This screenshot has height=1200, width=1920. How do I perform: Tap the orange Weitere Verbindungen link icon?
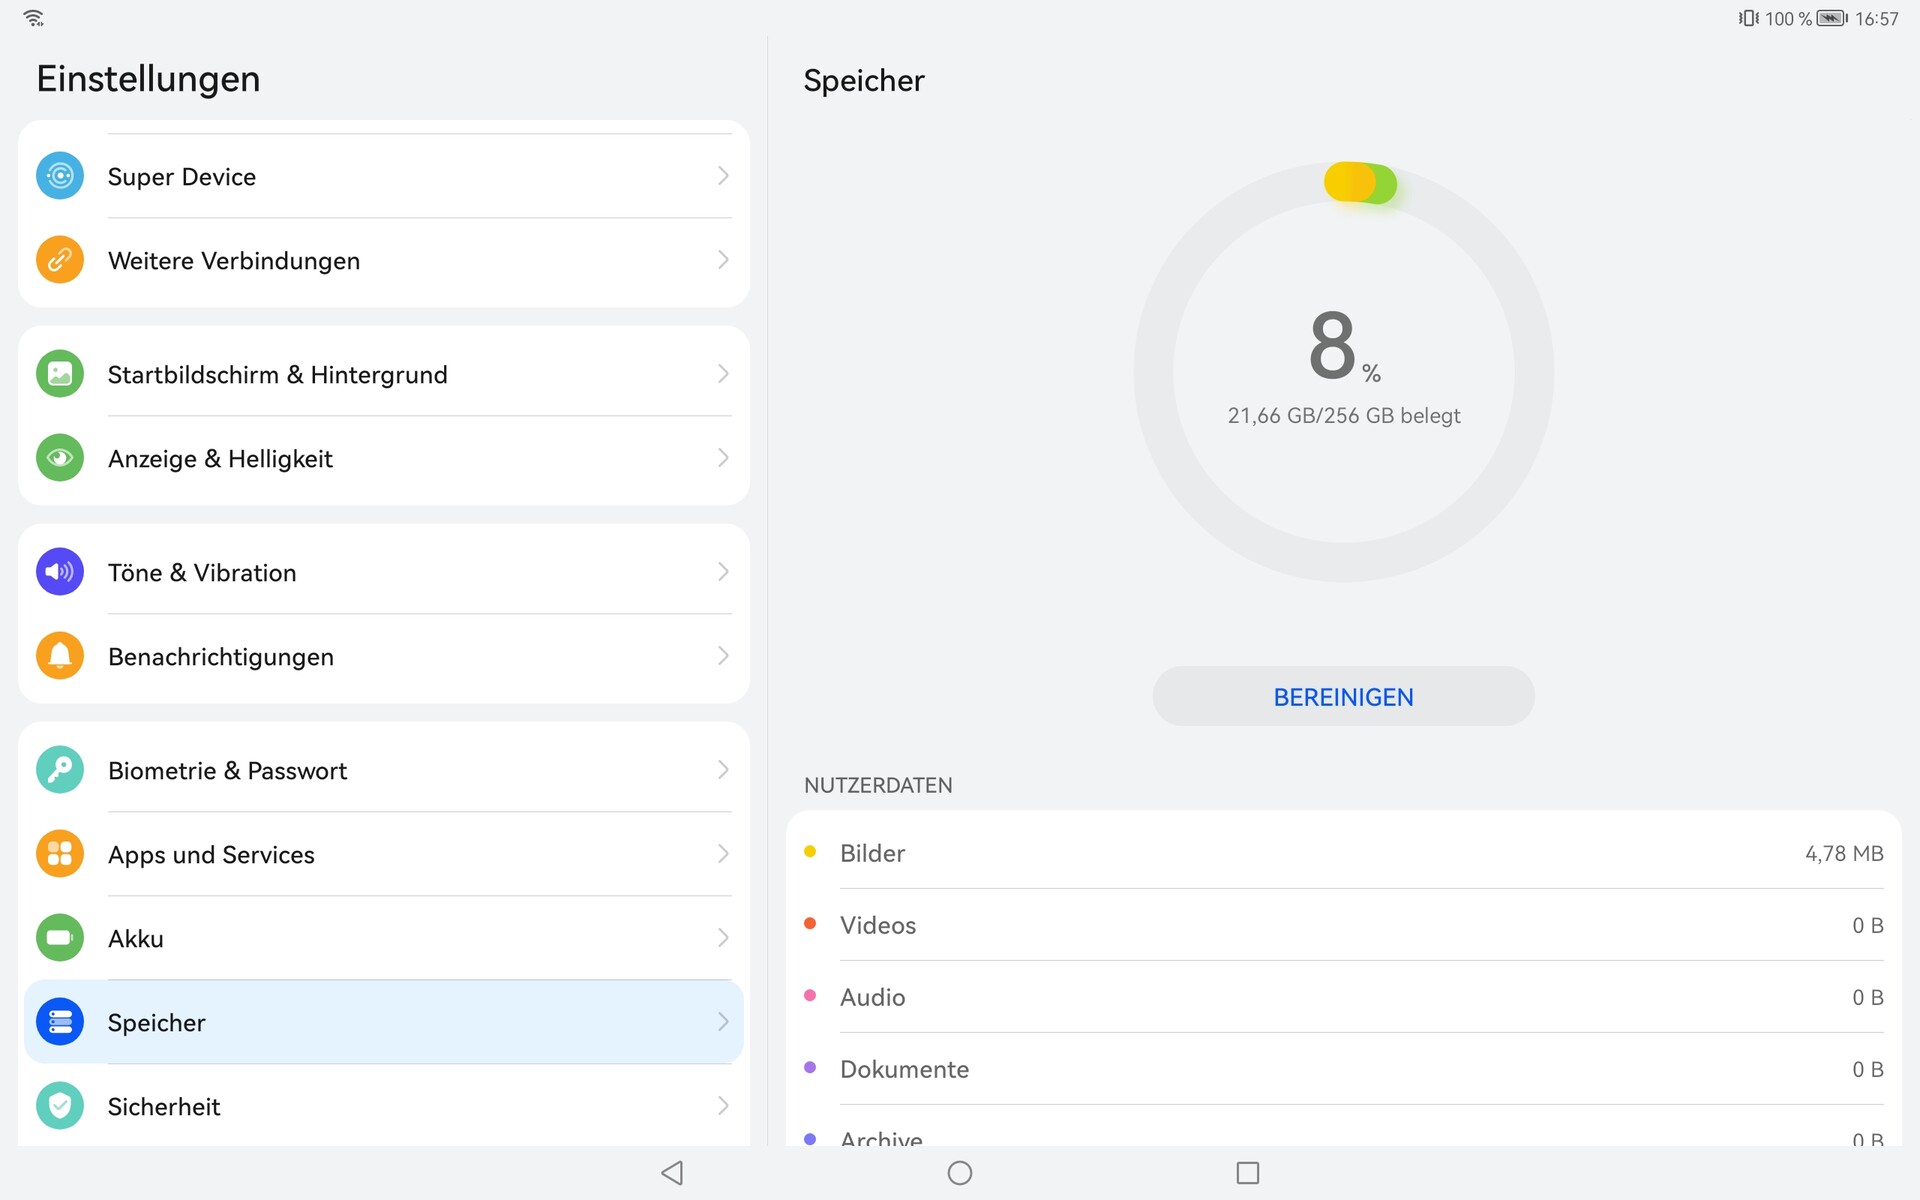click(x=60, y=260)
